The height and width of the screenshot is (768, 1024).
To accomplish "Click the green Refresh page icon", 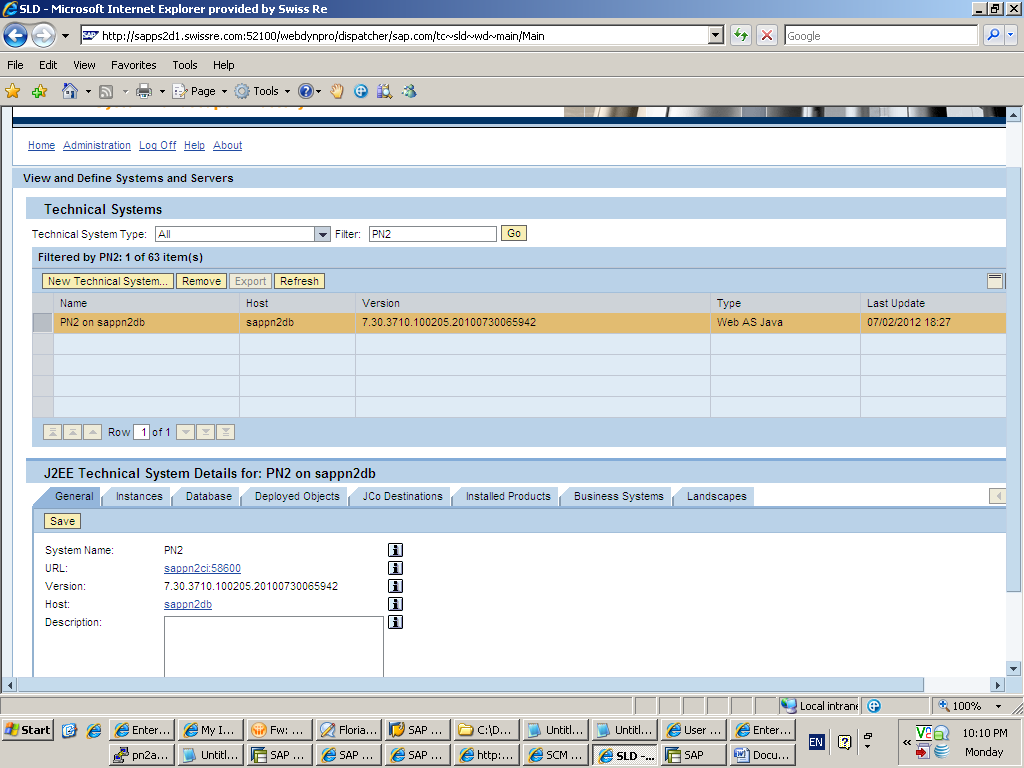I will 741,35.
